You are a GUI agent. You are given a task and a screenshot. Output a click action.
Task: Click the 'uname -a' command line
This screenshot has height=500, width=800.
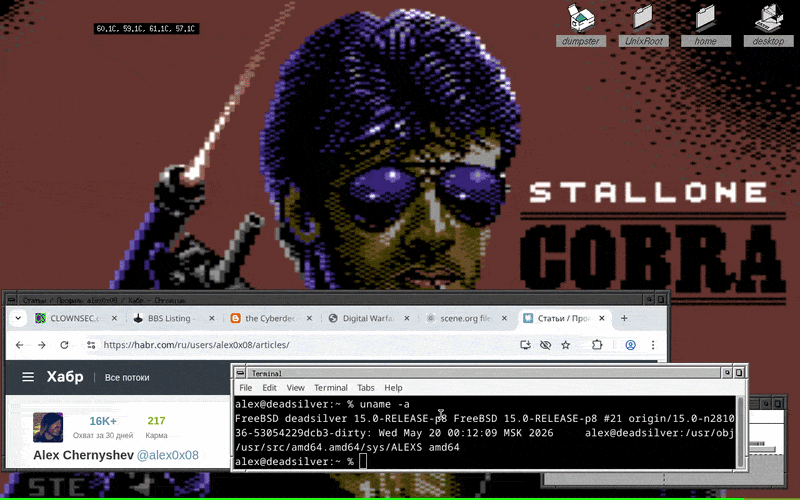point(322,404)
